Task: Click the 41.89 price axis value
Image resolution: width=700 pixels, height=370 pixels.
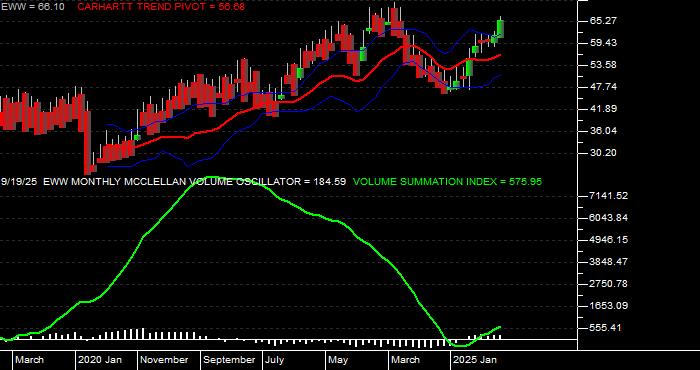Action: tap(604, 108)
